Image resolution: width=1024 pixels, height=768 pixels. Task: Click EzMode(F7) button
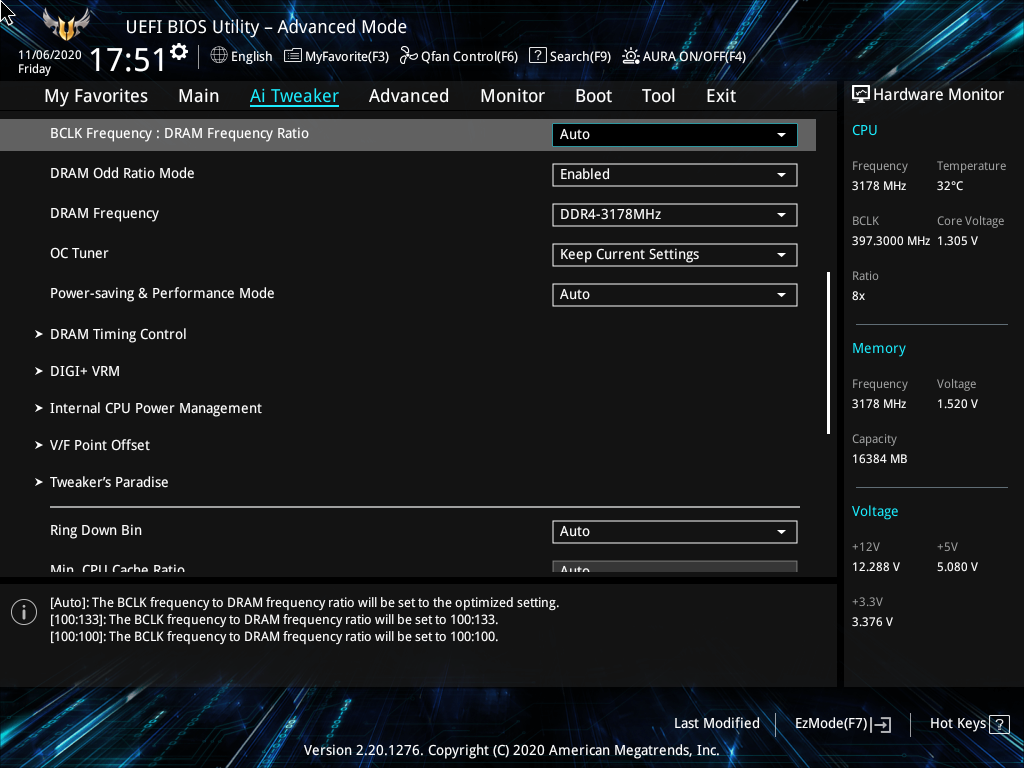point(842,724)
